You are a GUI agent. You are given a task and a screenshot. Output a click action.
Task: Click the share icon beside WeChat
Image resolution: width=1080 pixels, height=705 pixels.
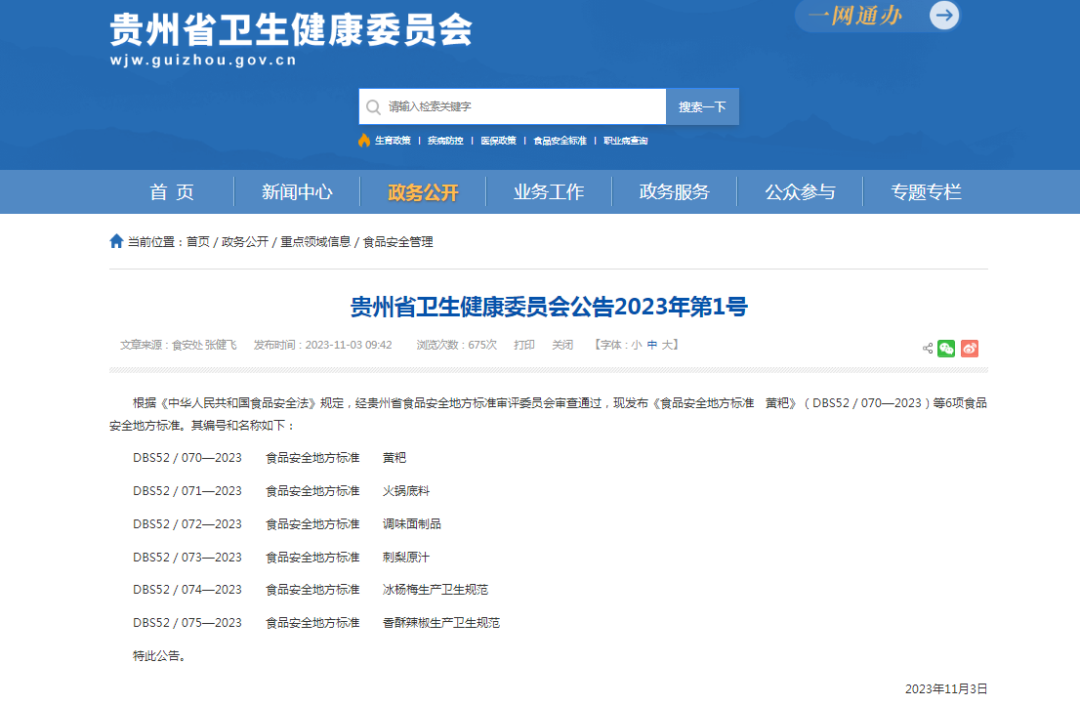927,348
